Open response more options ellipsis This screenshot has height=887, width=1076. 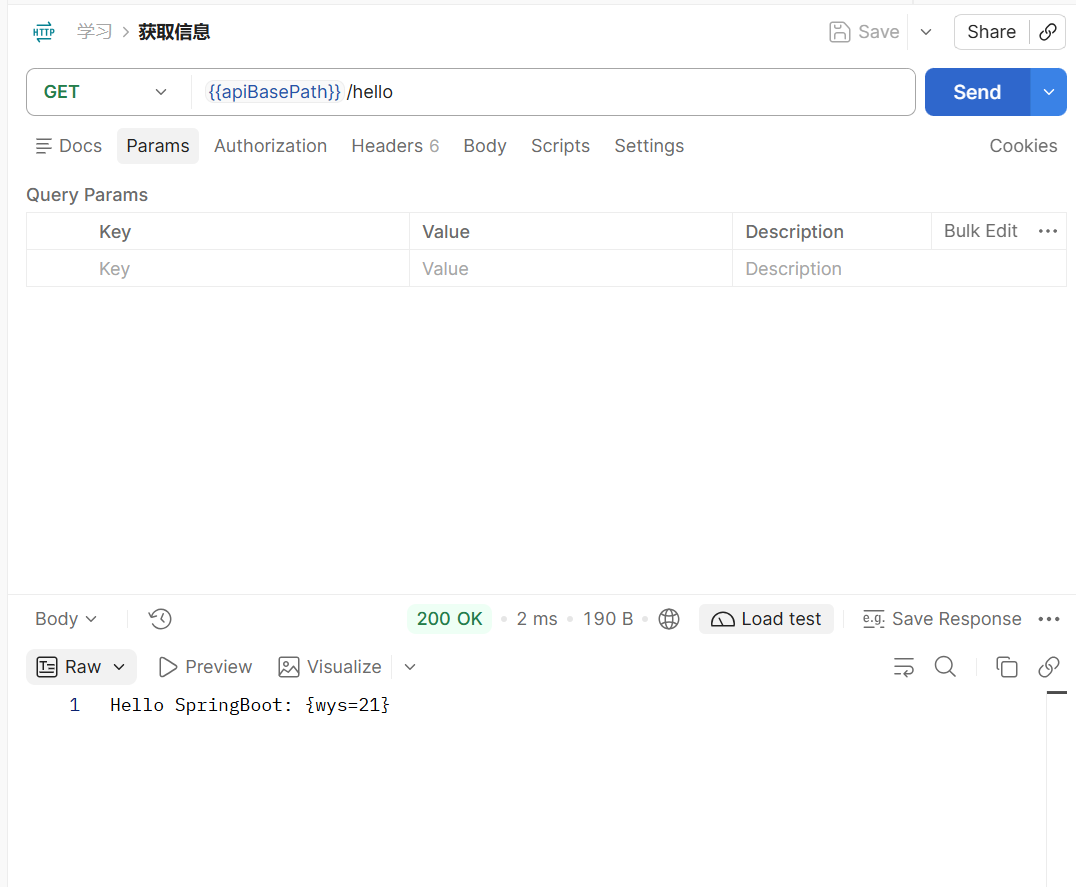click(x=1049, y=619)
